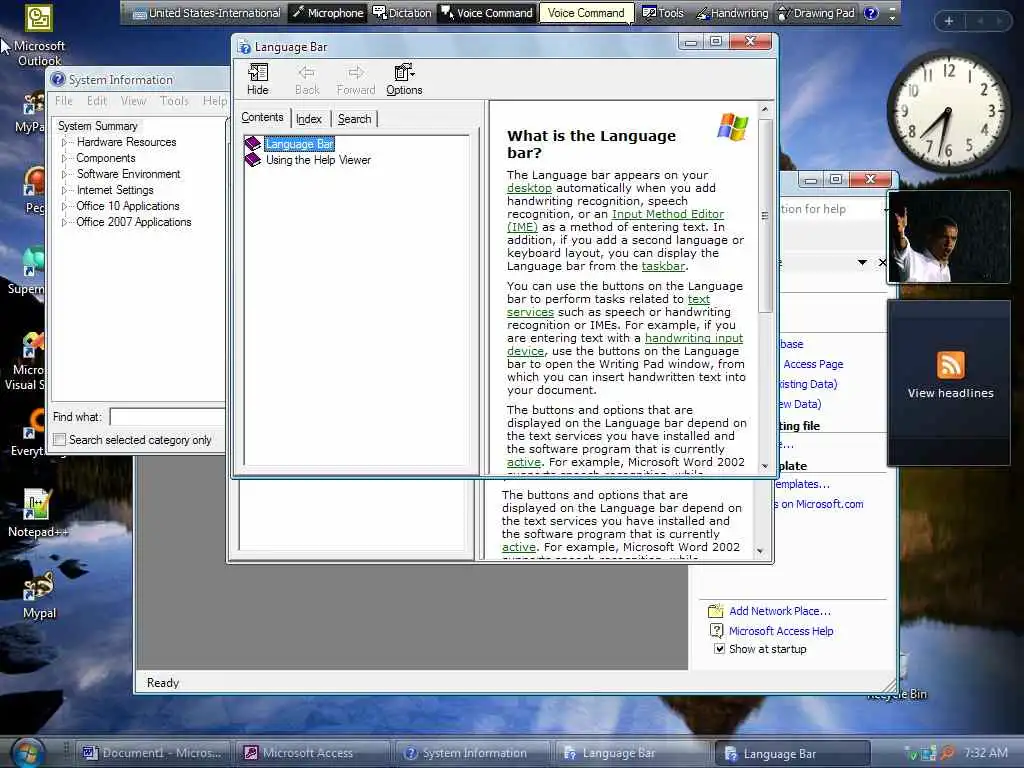Toggle Search selected category only checkbox
This screenshot has width=1024, height=768.
tap(59, 440)
